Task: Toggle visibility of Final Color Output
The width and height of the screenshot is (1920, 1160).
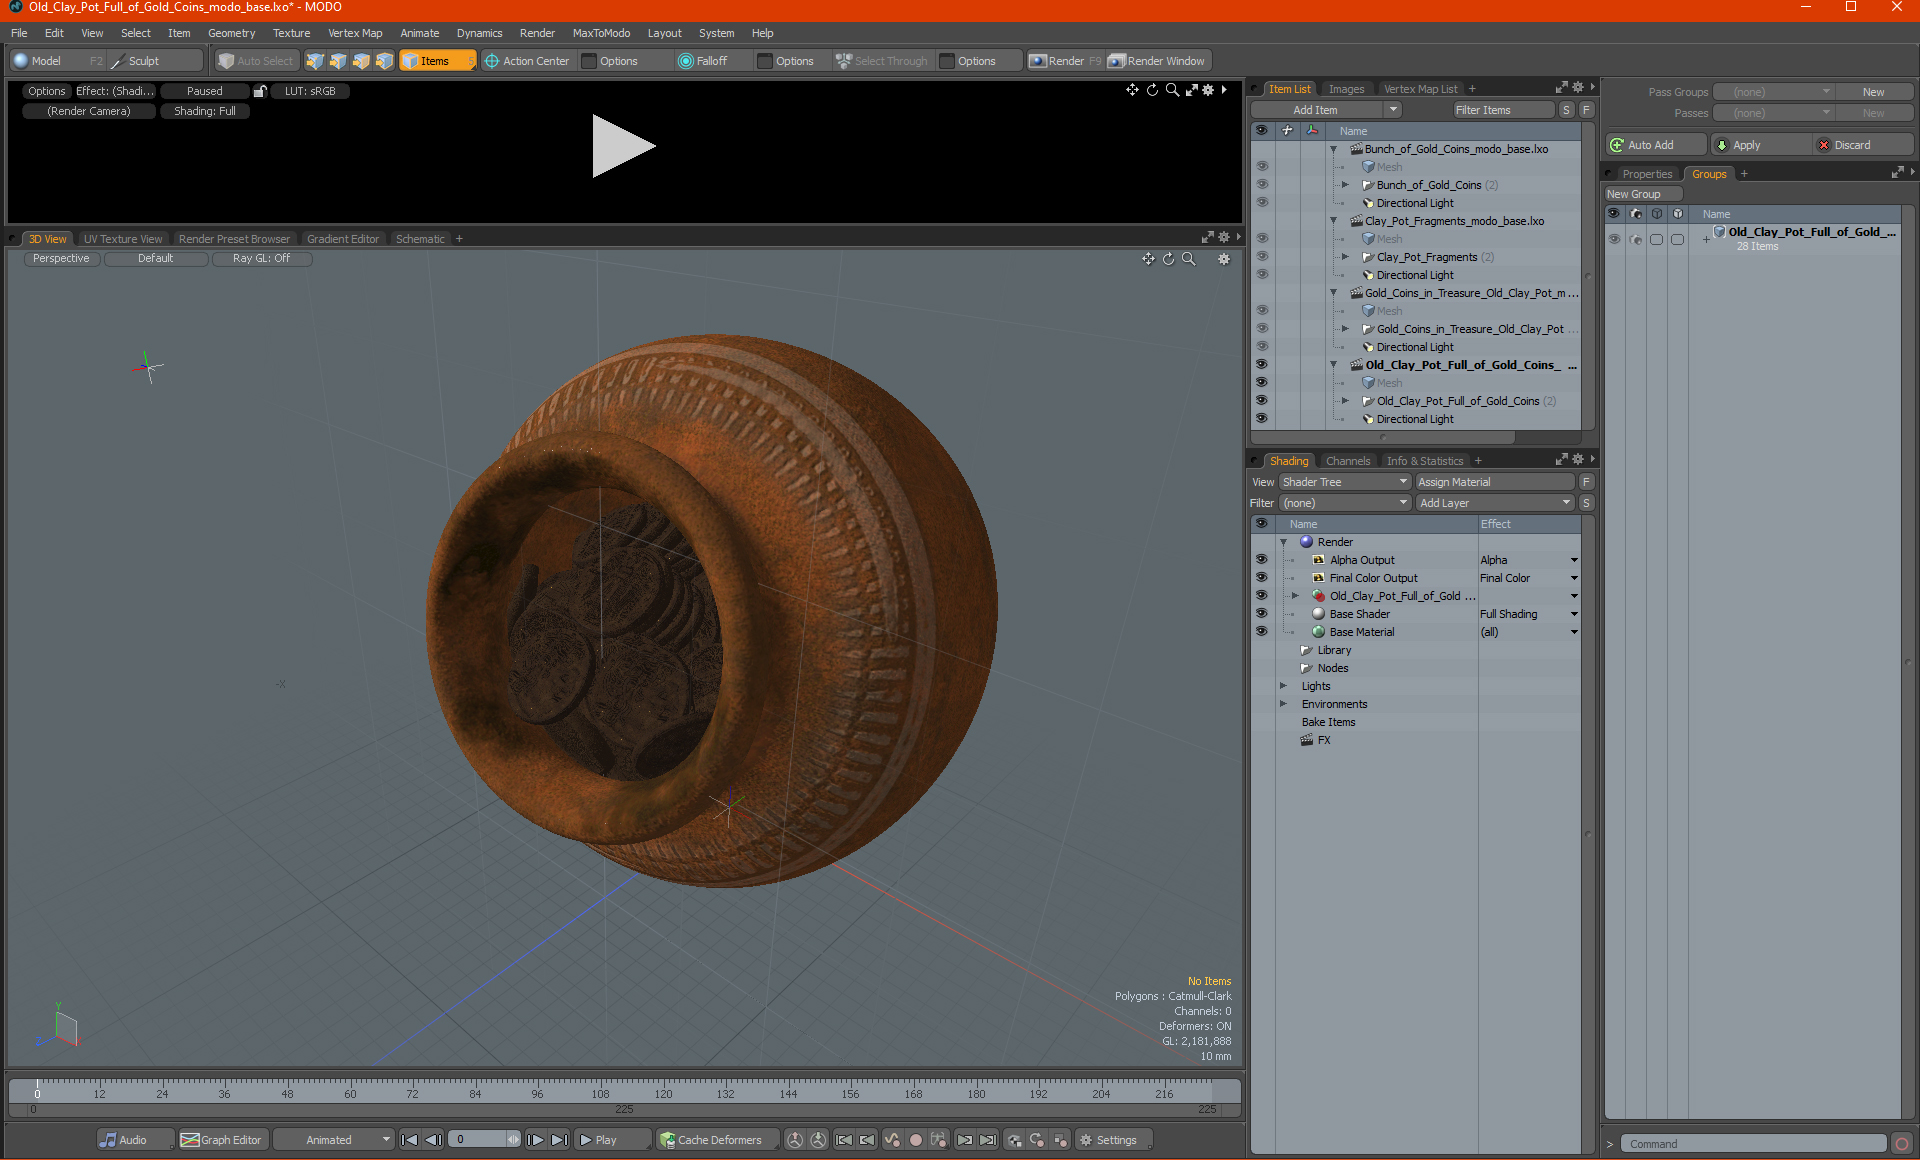Action: (x=1261, y=578)
